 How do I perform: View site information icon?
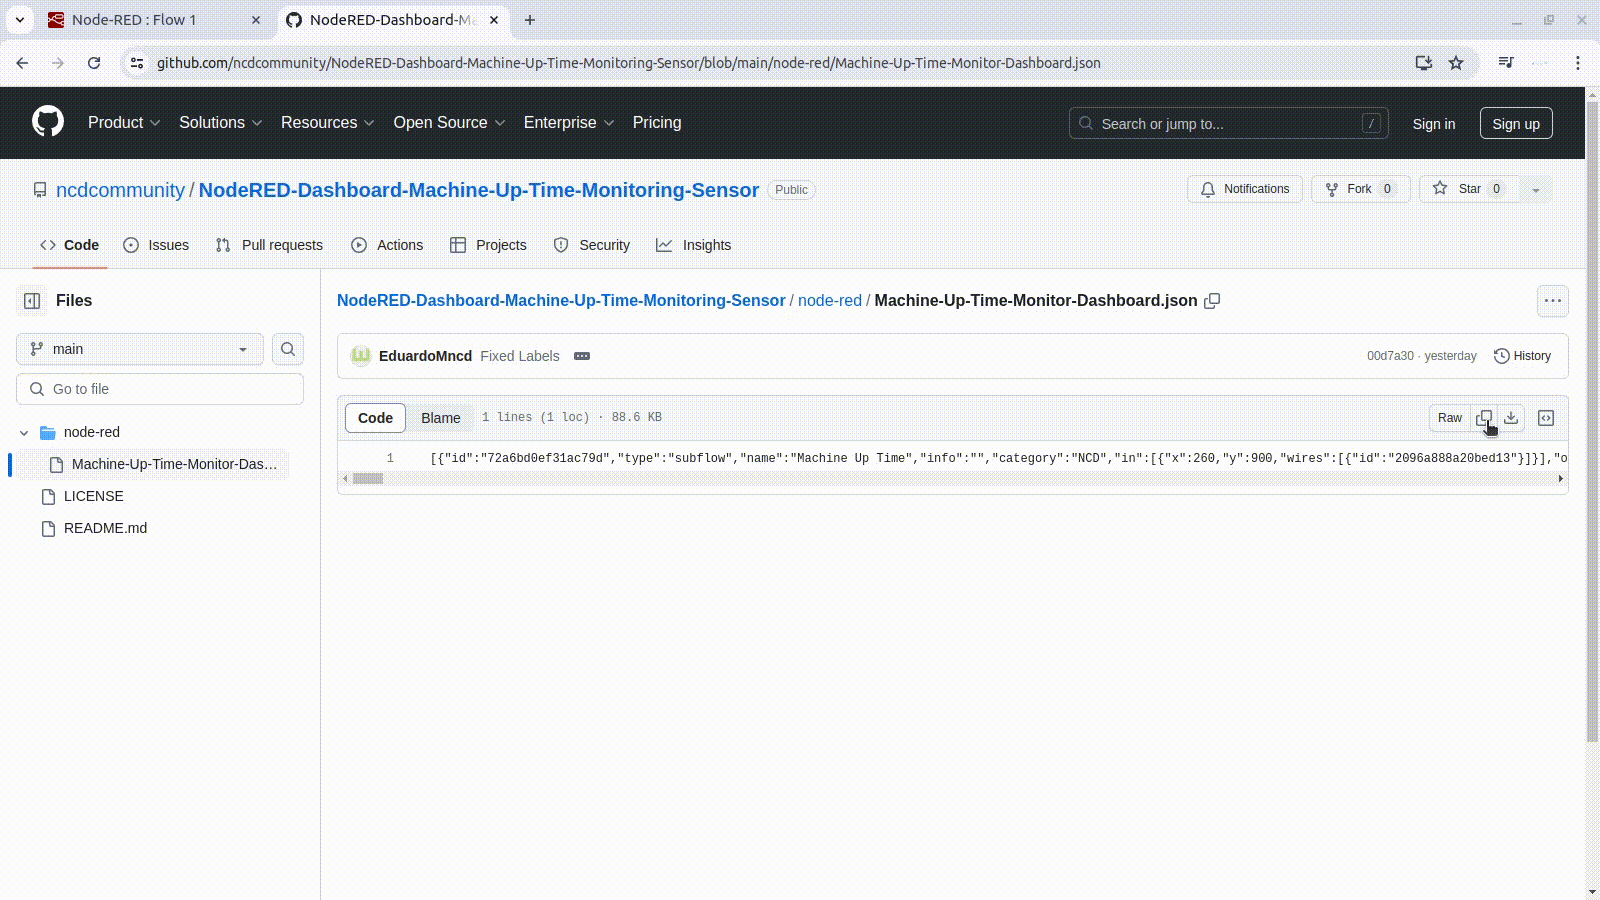(x=138, y=63)
